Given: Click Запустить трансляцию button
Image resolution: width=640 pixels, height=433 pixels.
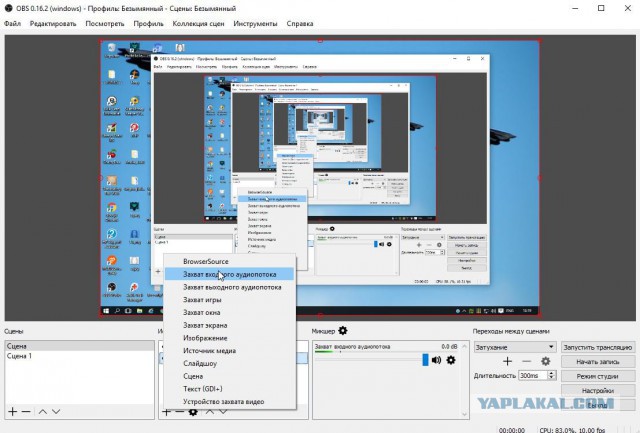Looking at the screenshot, I should pos(598,347).
